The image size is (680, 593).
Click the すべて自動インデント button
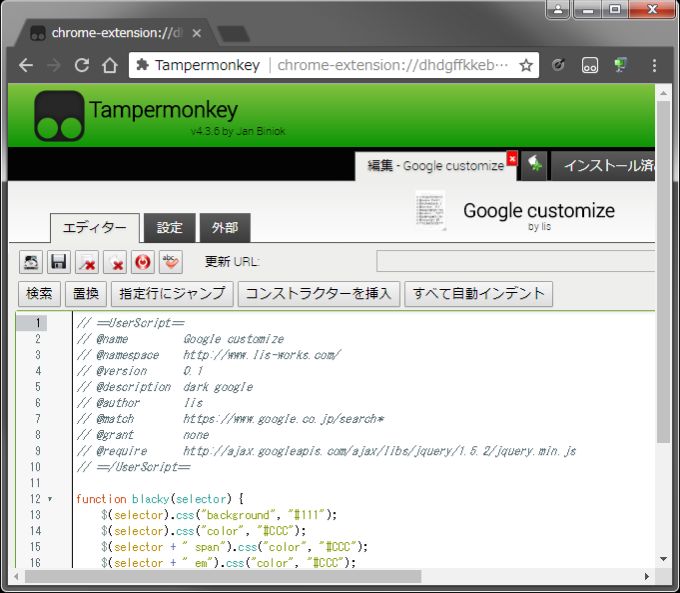(x=478, y=294)
